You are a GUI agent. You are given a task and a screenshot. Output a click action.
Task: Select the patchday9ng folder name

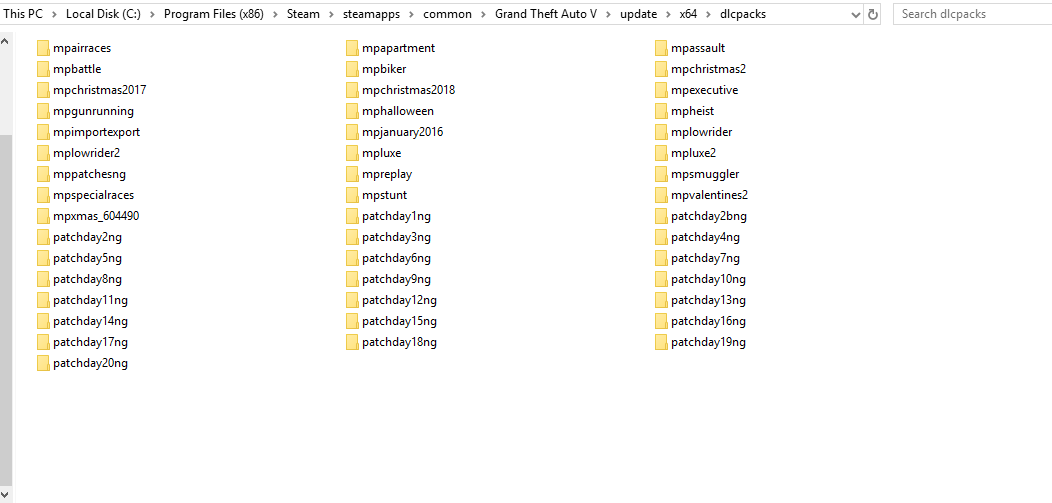pyautogui.click(x=397, y=279)
